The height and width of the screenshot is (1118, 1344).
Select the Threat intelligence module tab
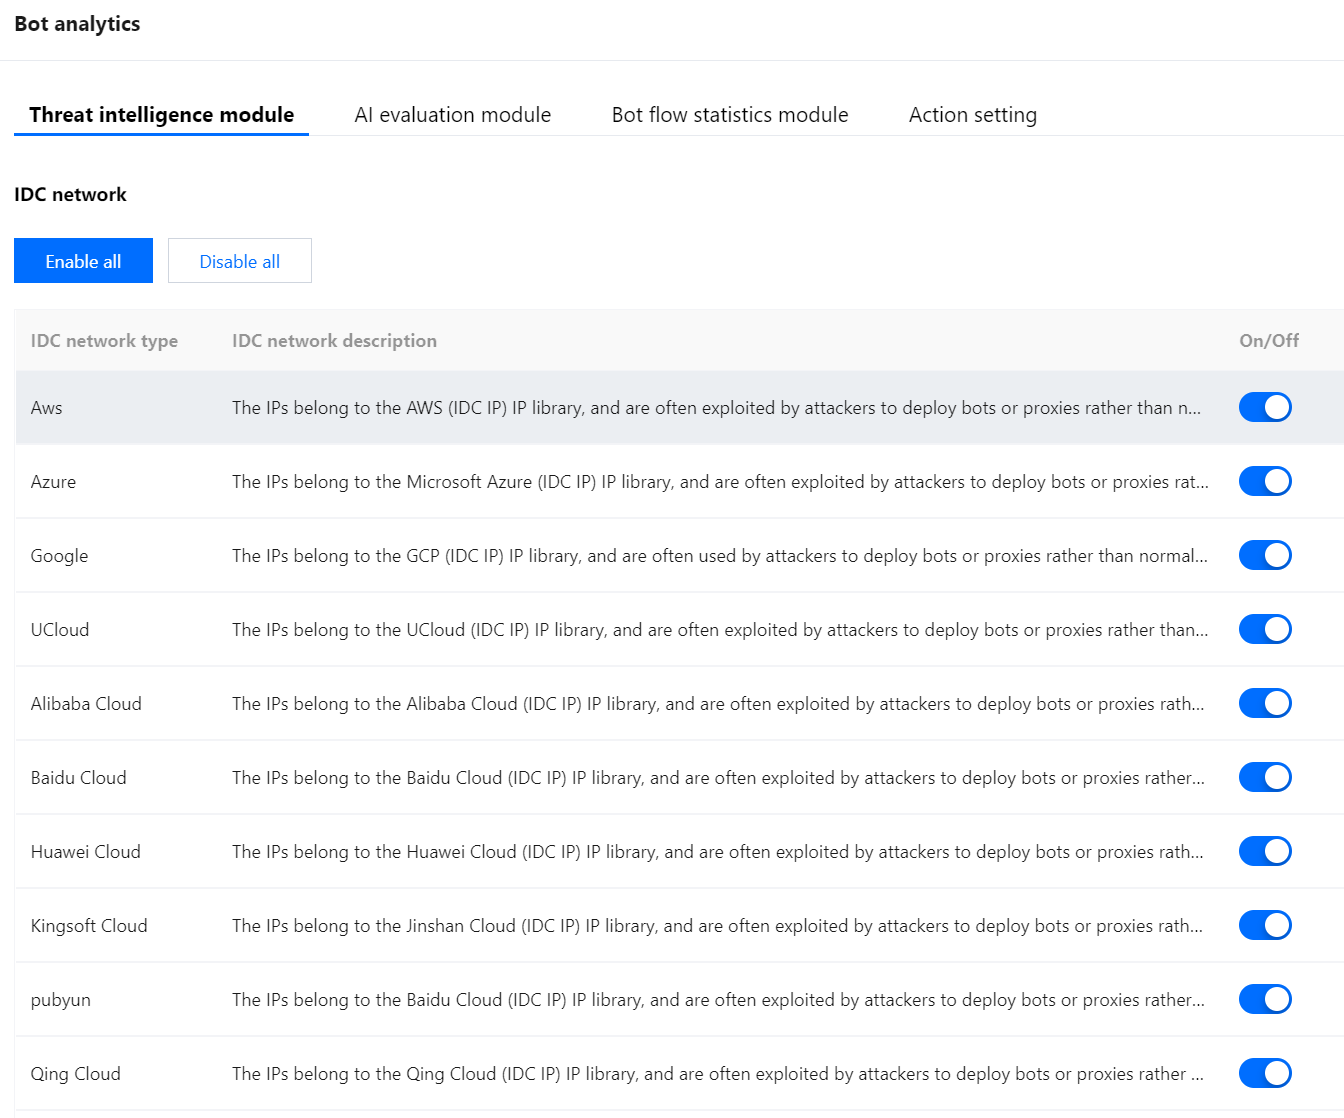tap(161, 115)
